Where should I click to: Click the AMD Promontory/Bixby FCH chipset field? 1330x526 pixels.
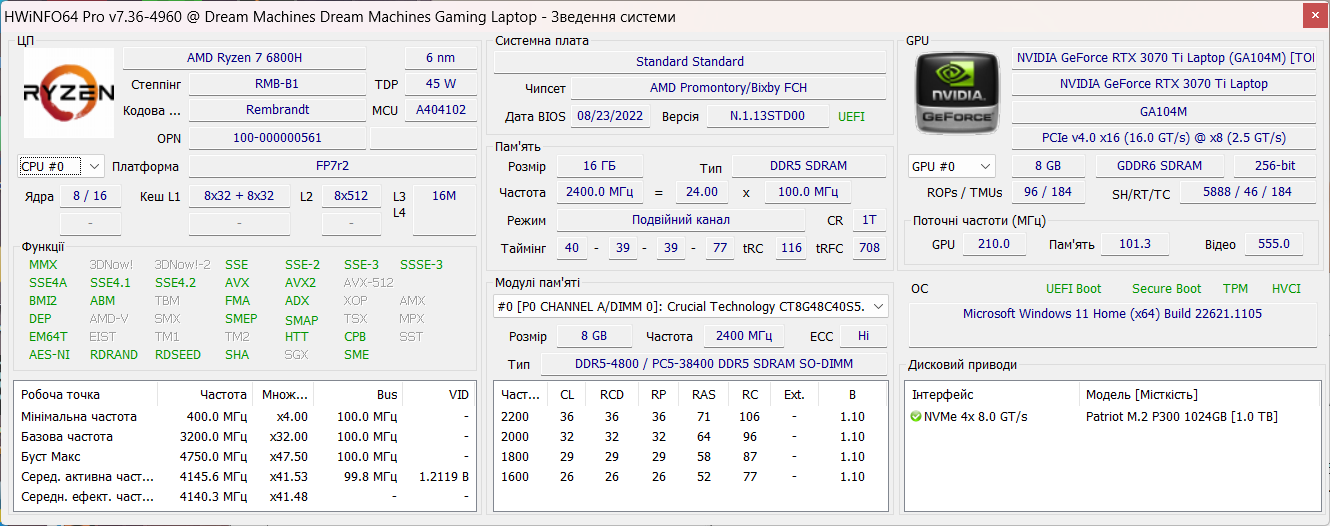(728, 89)
